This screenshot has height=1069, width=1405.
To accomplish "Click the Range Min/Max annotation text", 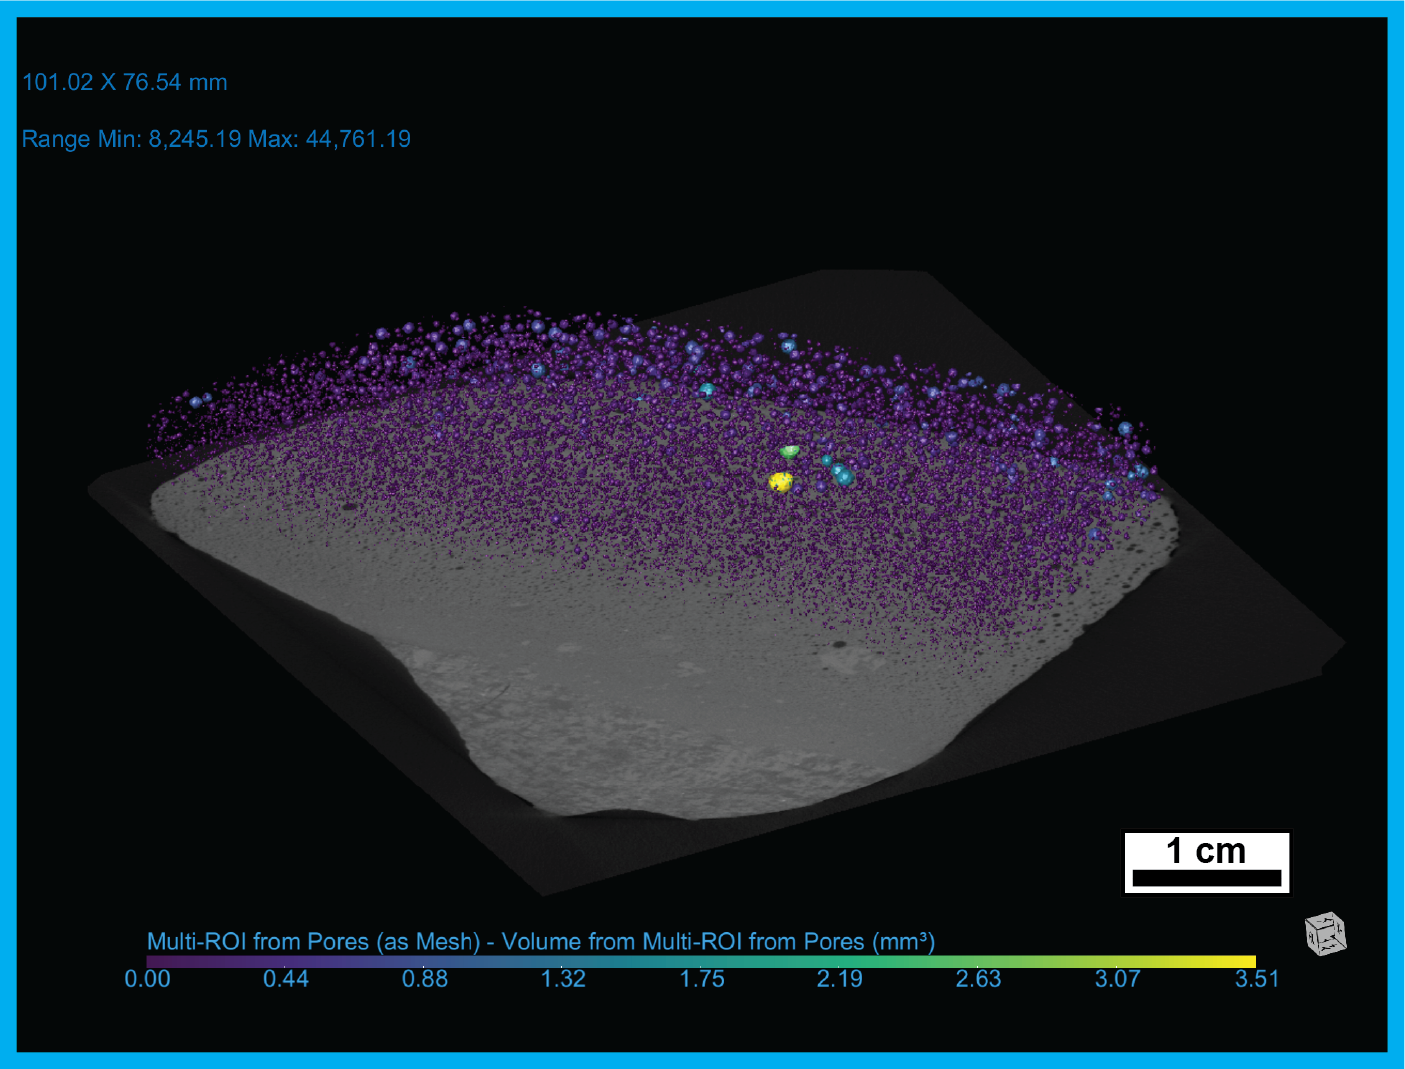I will point(216,139).
